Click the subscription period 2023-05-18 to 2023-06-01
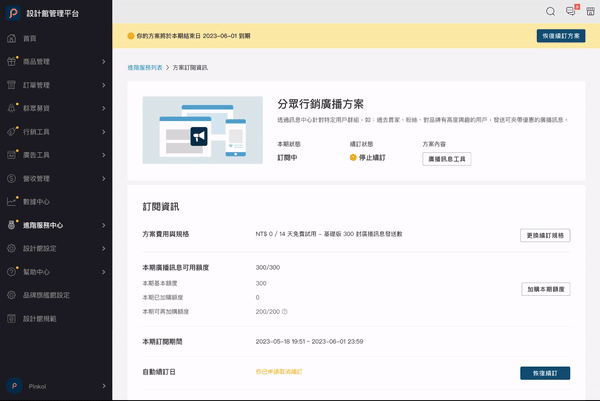The image size is (600, 401). (309, 341)
